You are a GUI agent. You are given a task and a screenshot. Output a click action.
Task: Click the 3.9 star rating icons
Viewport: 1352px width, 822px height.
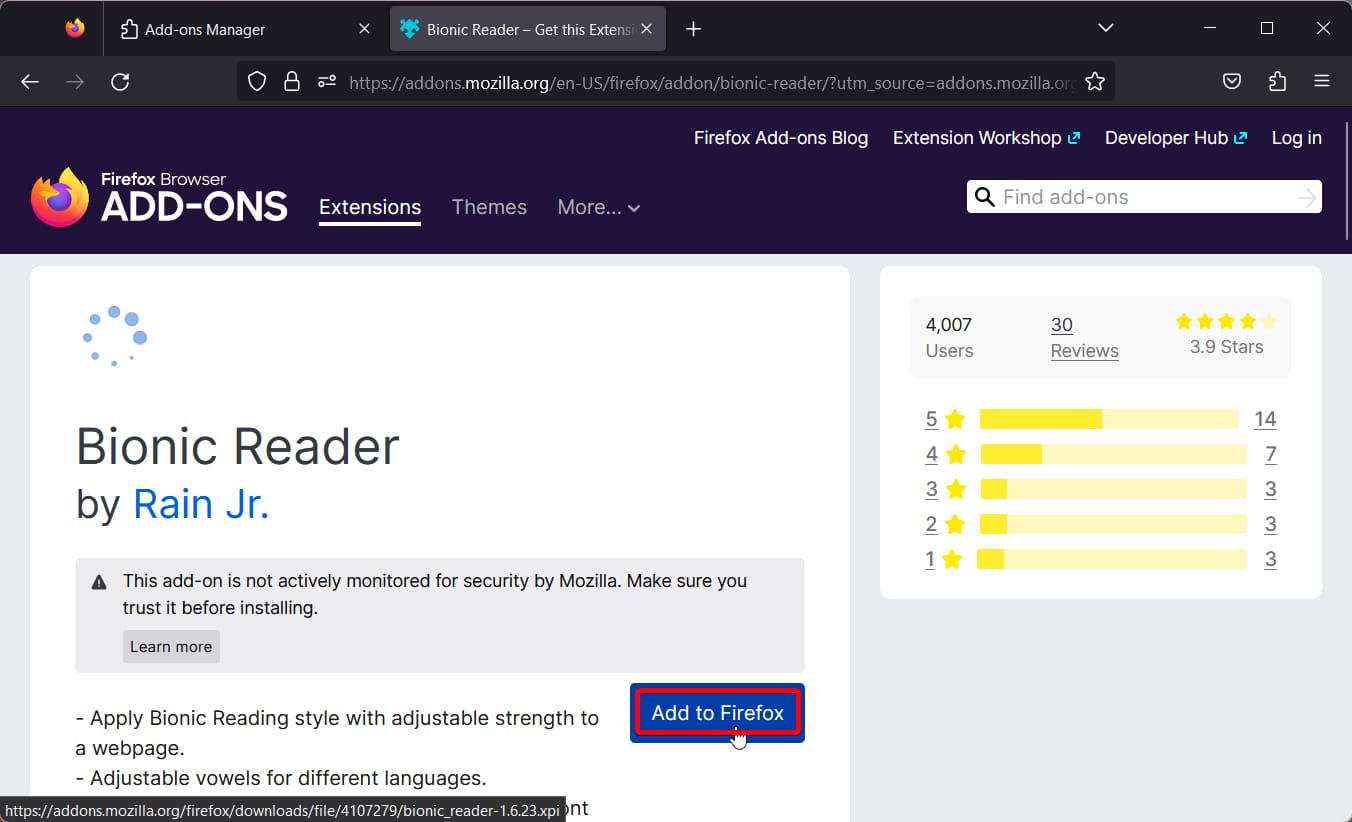(1226, 321)
